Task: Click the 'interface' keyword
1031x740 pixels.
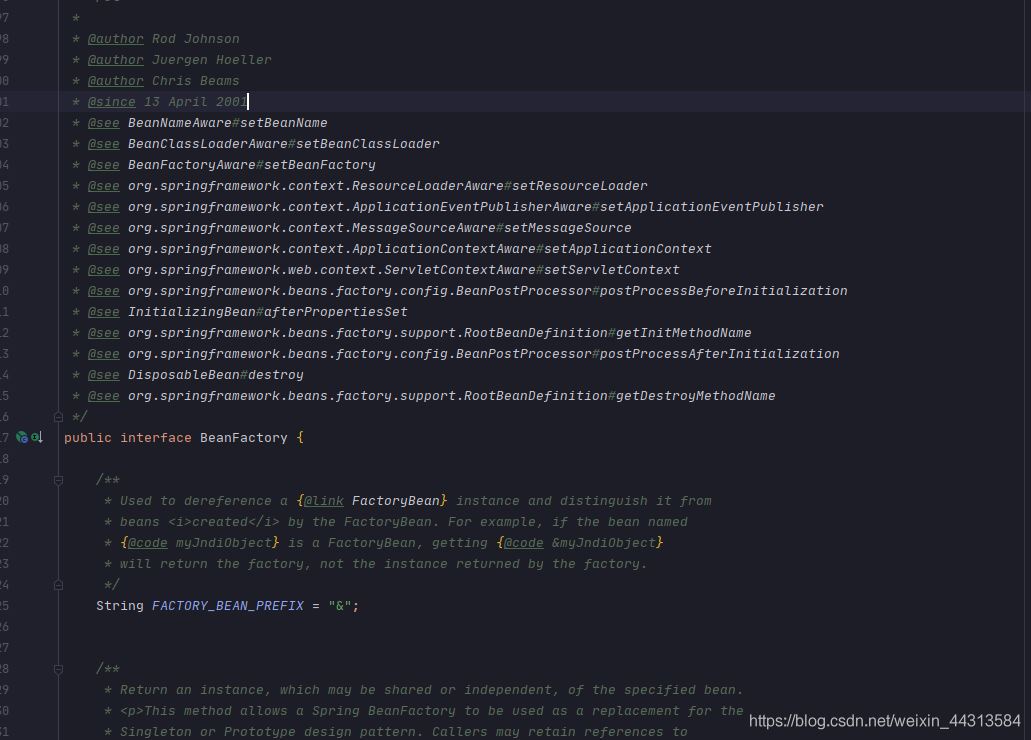Action: (x=156, y=438)
